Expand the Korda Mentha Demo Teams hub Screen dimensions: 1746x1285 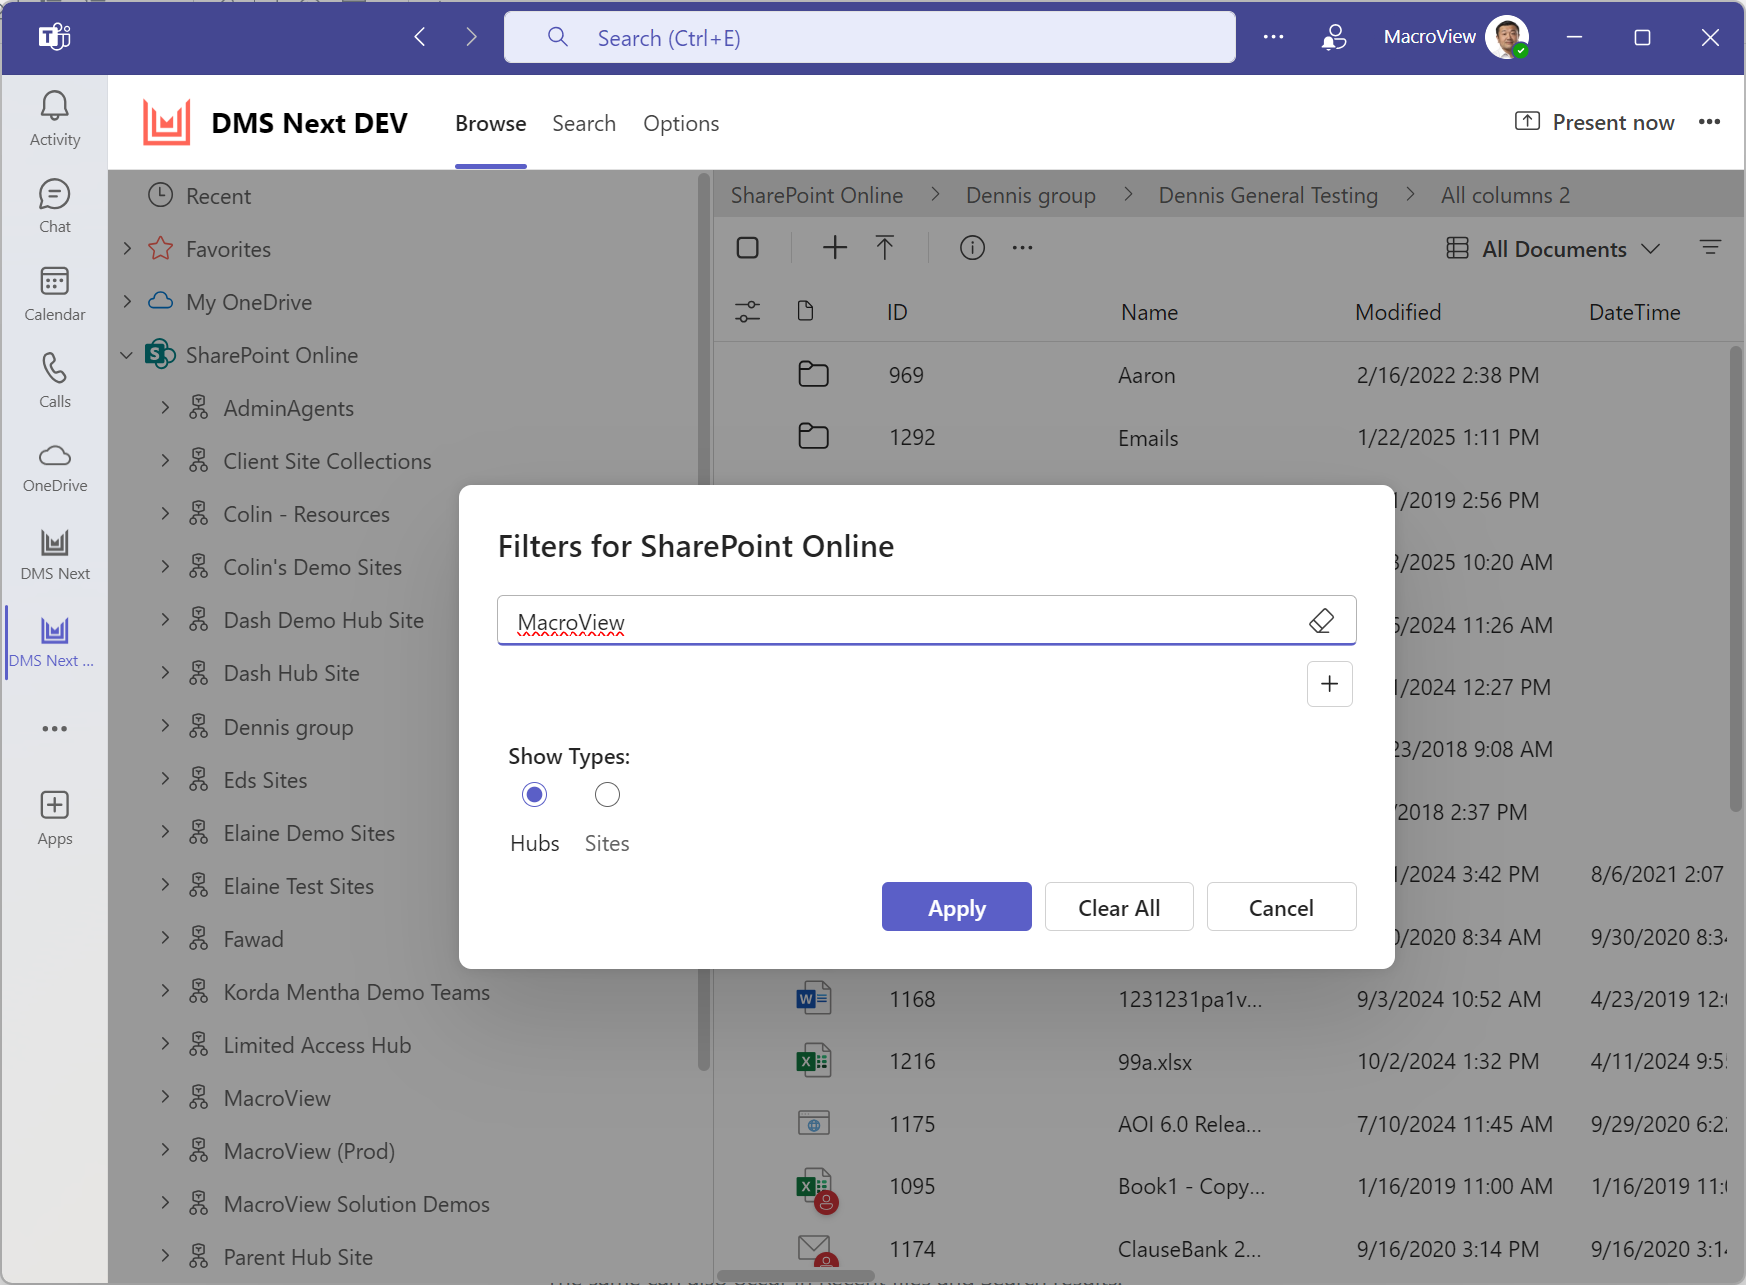(165, 991)
